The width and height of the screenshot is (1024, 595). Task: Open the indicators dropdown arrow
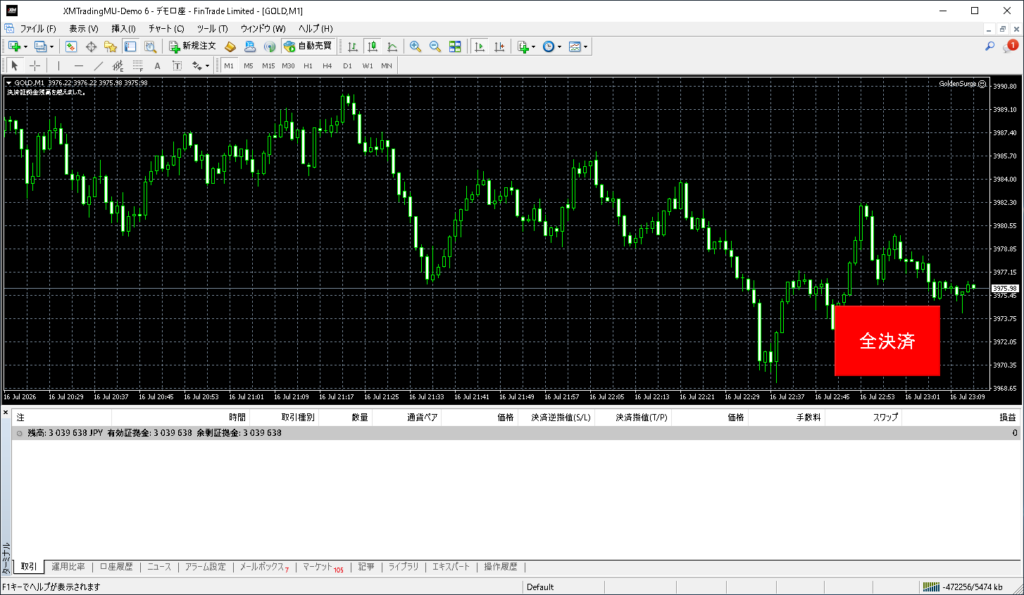click(x=534, y=47)
